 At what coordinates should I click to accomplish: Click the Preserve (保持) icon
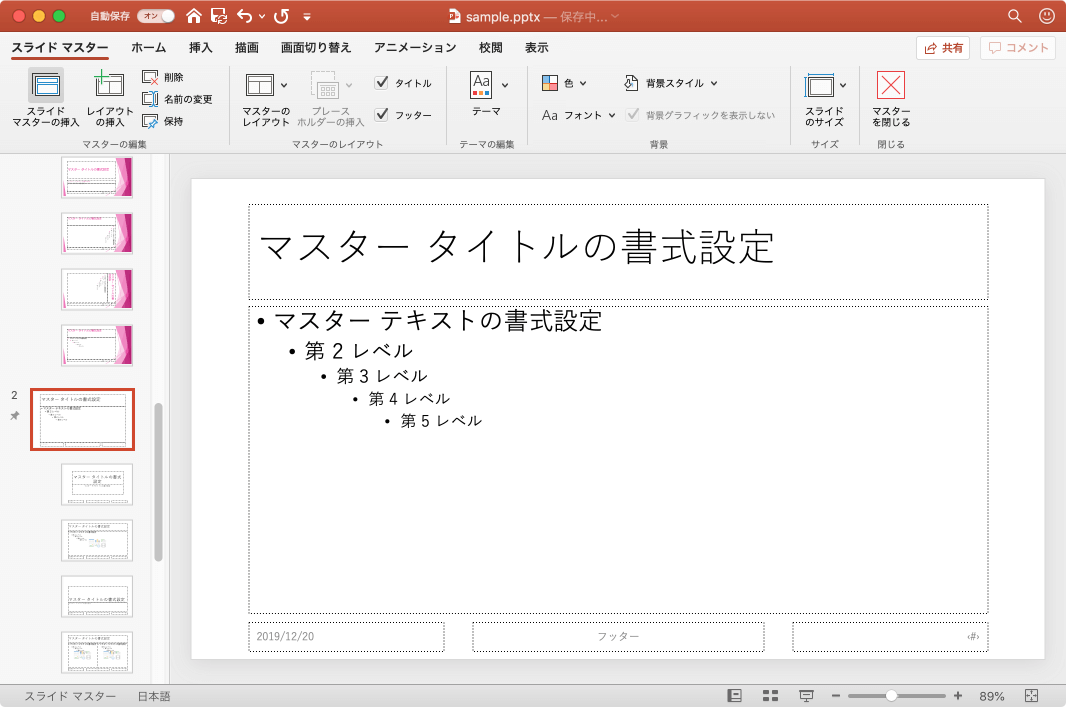tap(150, 121)
